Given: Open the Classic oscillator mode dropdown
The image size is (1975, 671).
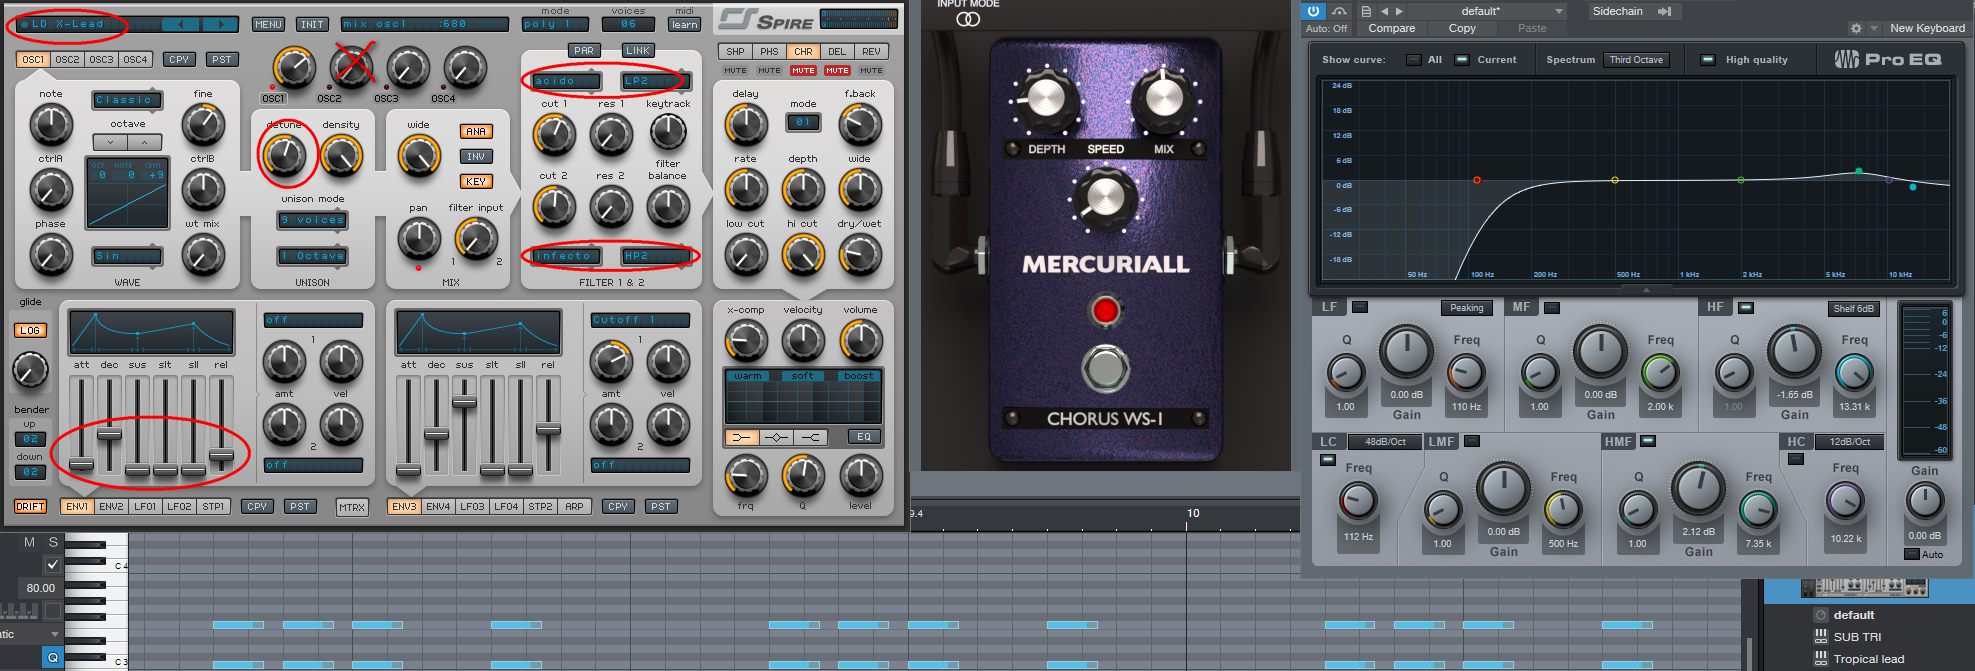Looking at the screenshot, I should pos(127,99).
